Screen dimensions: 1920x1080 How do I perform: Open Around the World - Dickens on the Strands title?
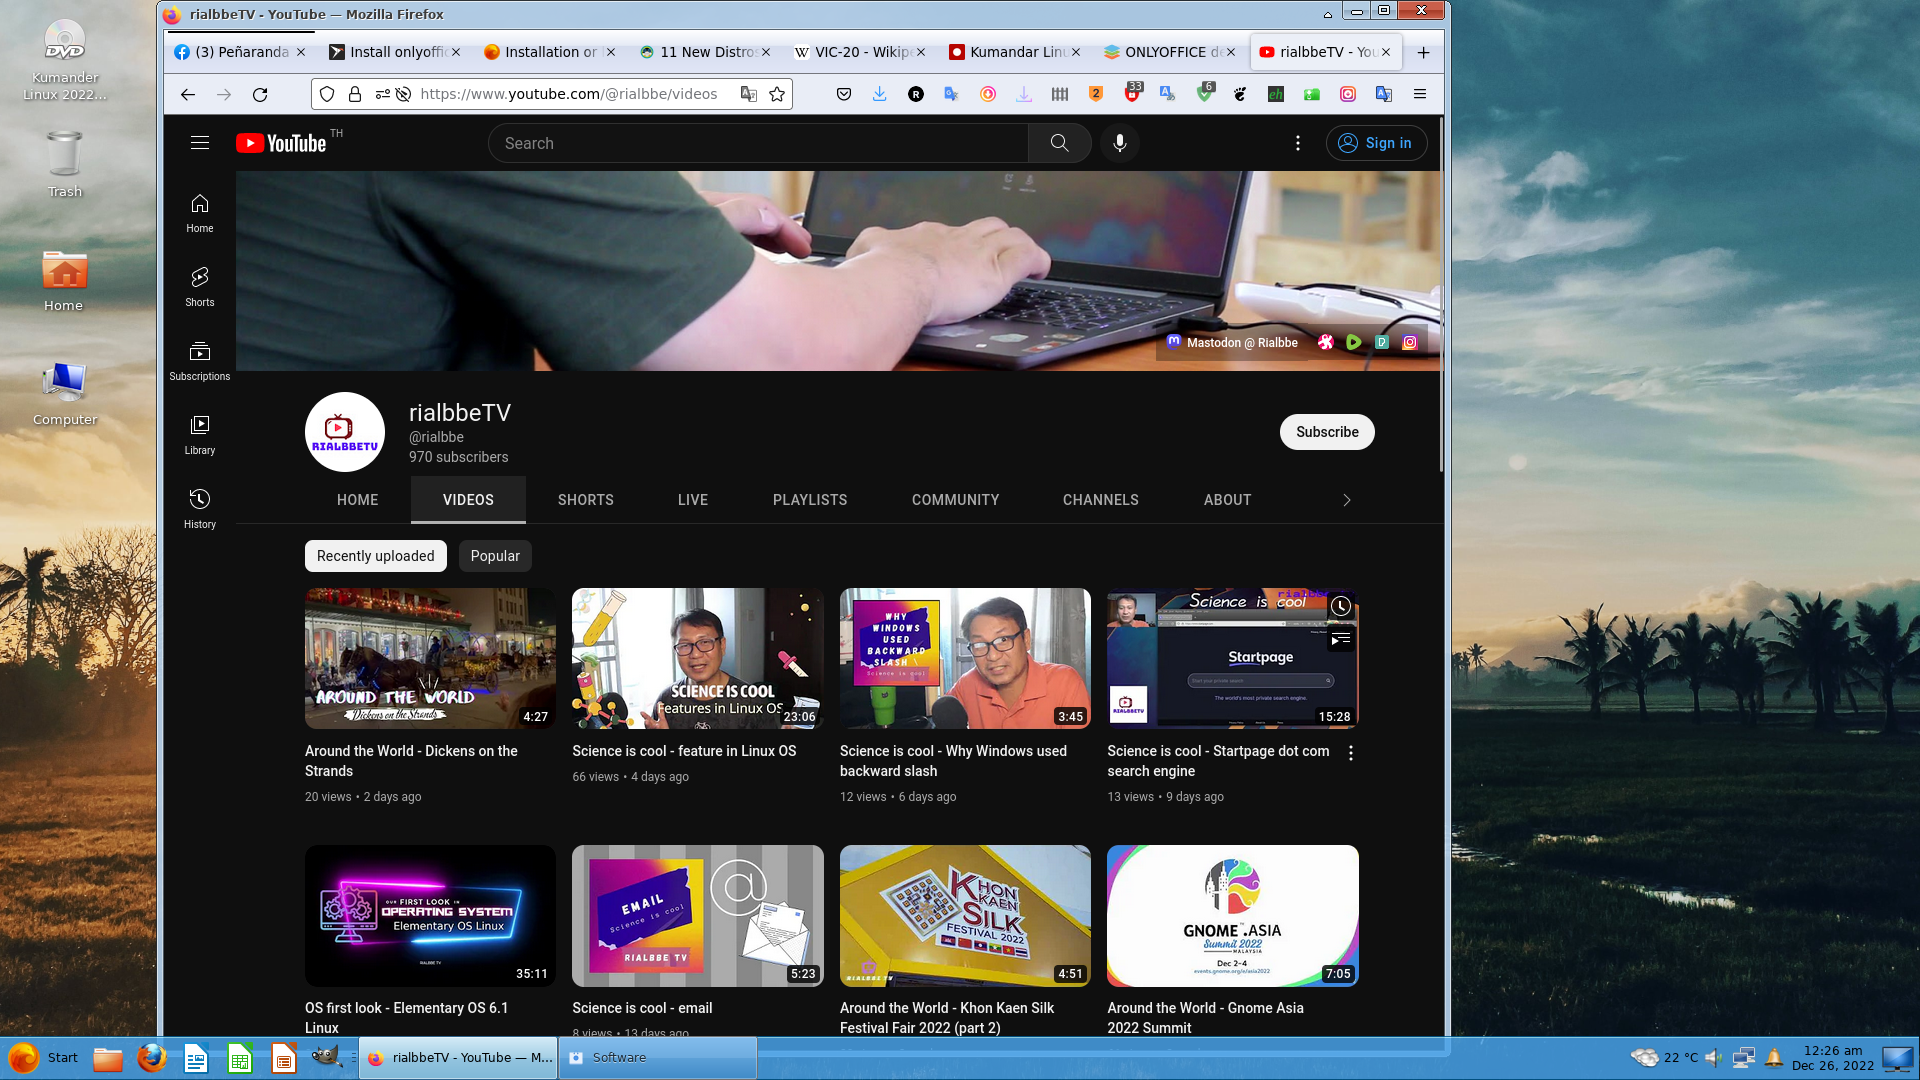[x=411, y=761]
